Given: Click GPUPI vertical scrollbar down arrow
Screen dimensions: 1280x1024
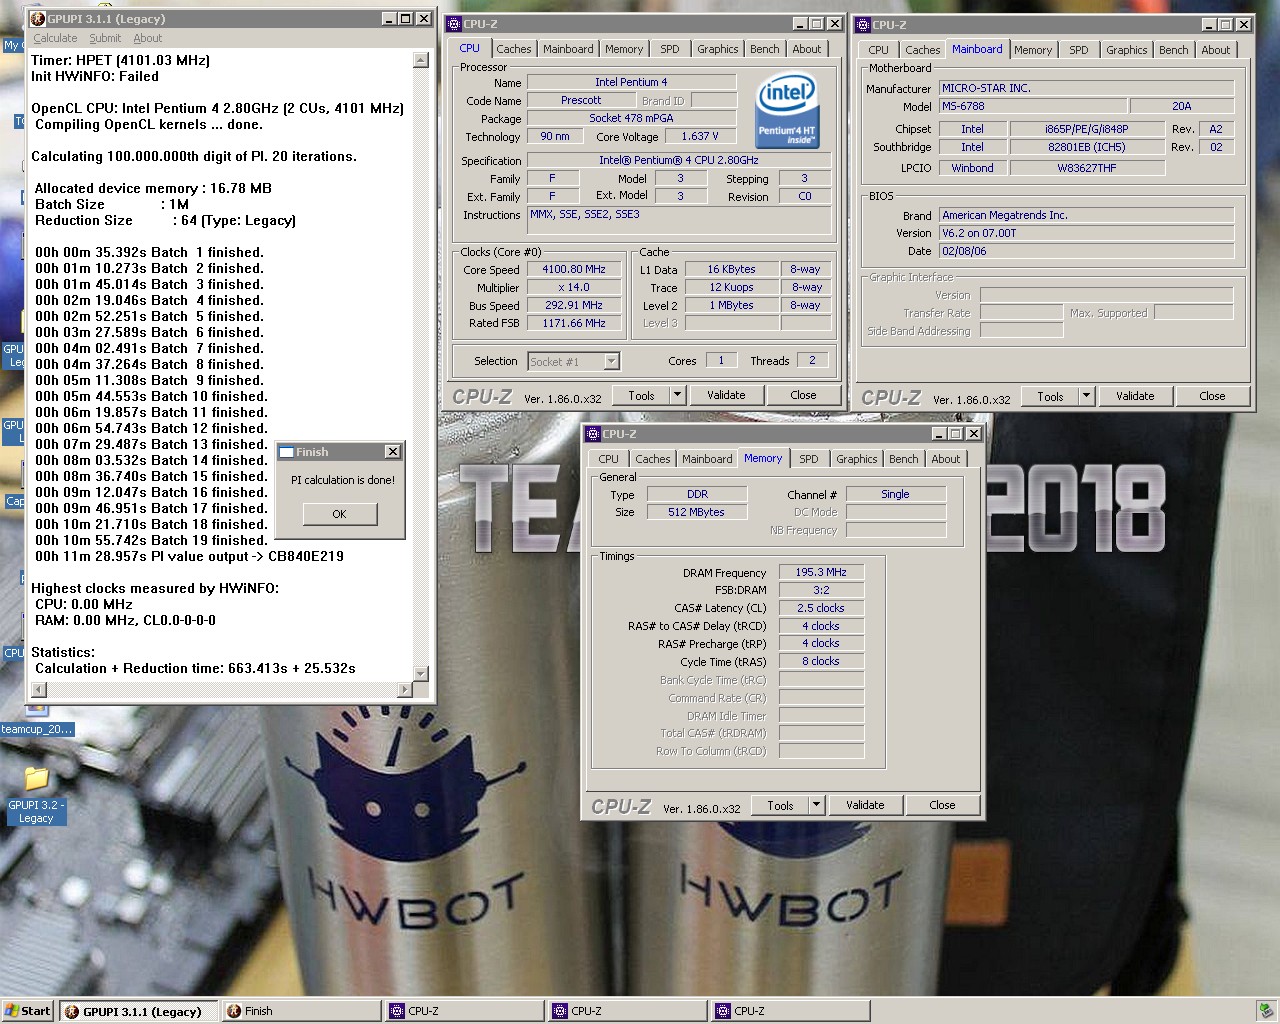Looking at the screenshot, I should coord(421,673).
